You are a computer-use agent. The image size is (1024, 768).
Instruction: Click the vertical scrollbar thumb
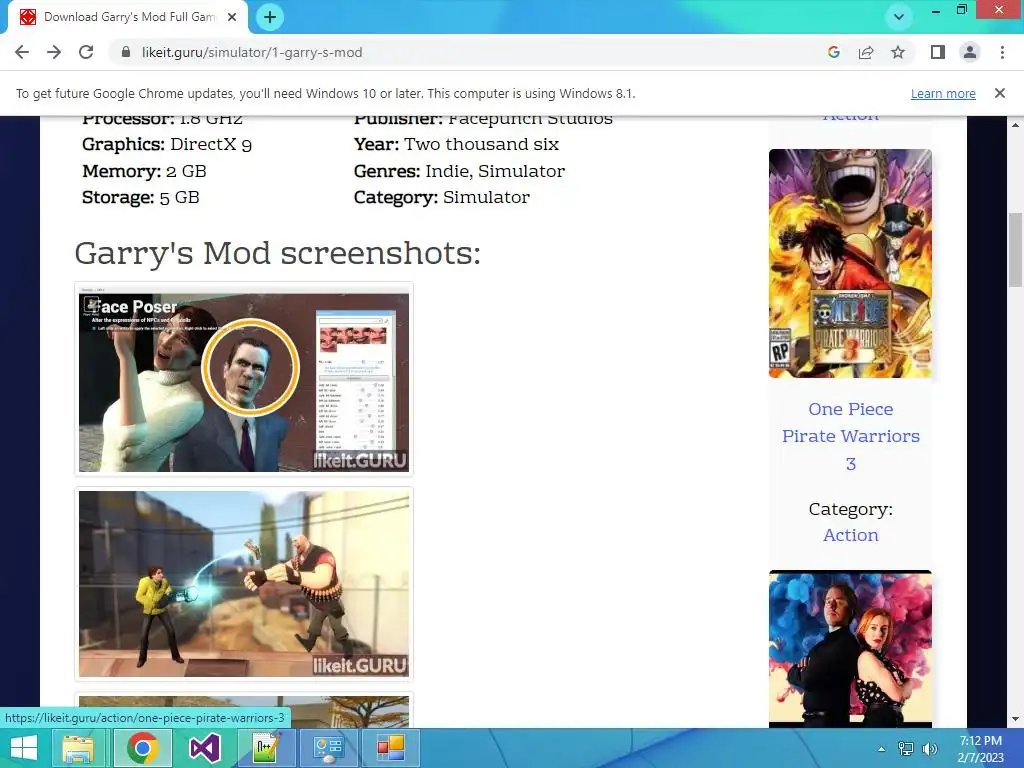tap(1015, 249)
